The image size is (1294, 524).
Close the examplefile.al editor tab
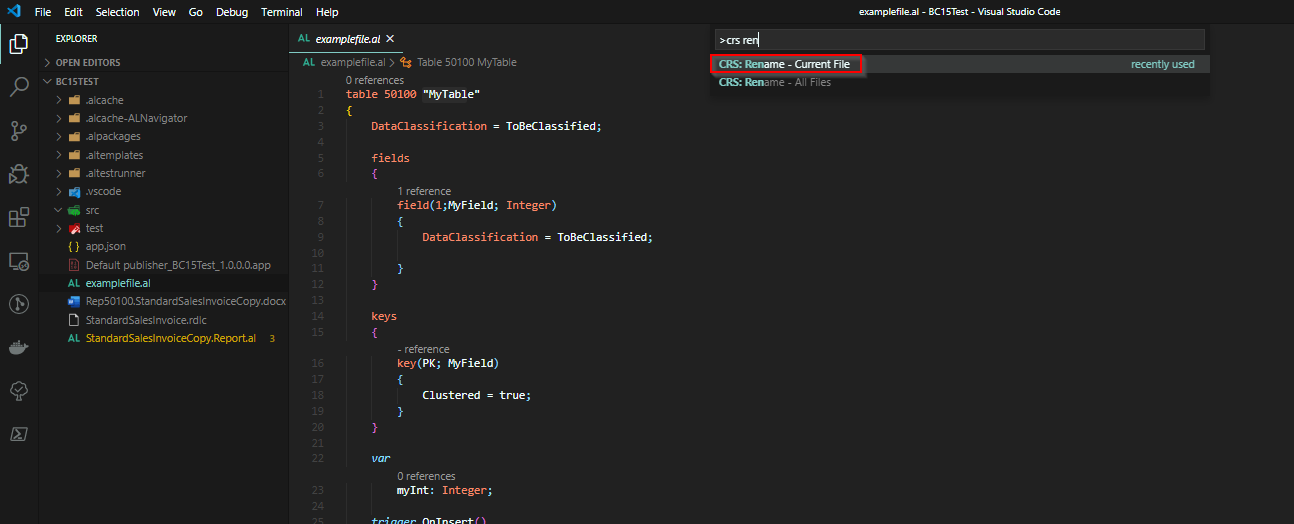pos(390,39)
